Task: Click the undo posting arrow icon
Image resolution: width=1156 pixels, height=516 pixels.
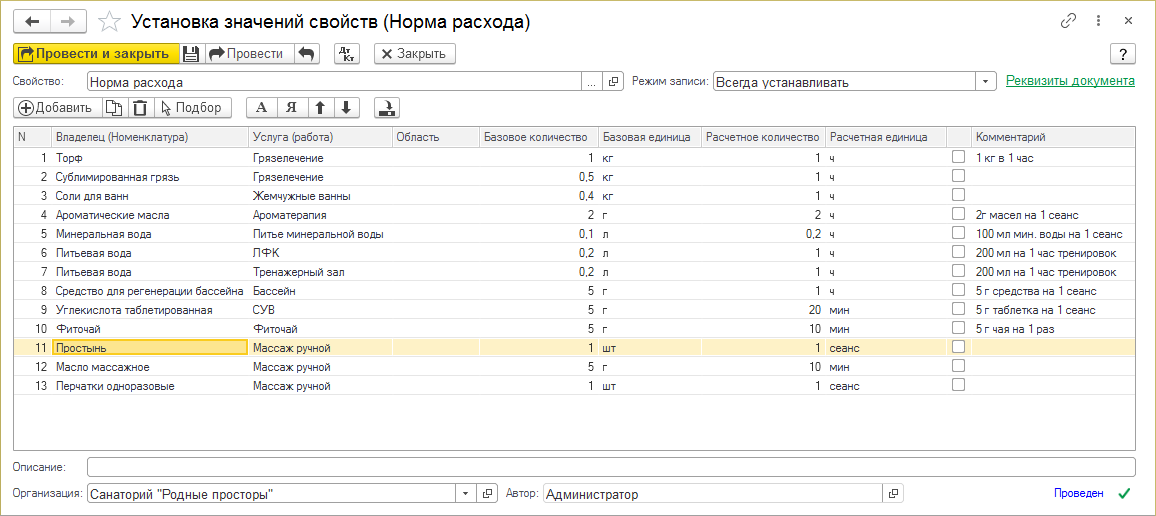Action: [307, 54]
